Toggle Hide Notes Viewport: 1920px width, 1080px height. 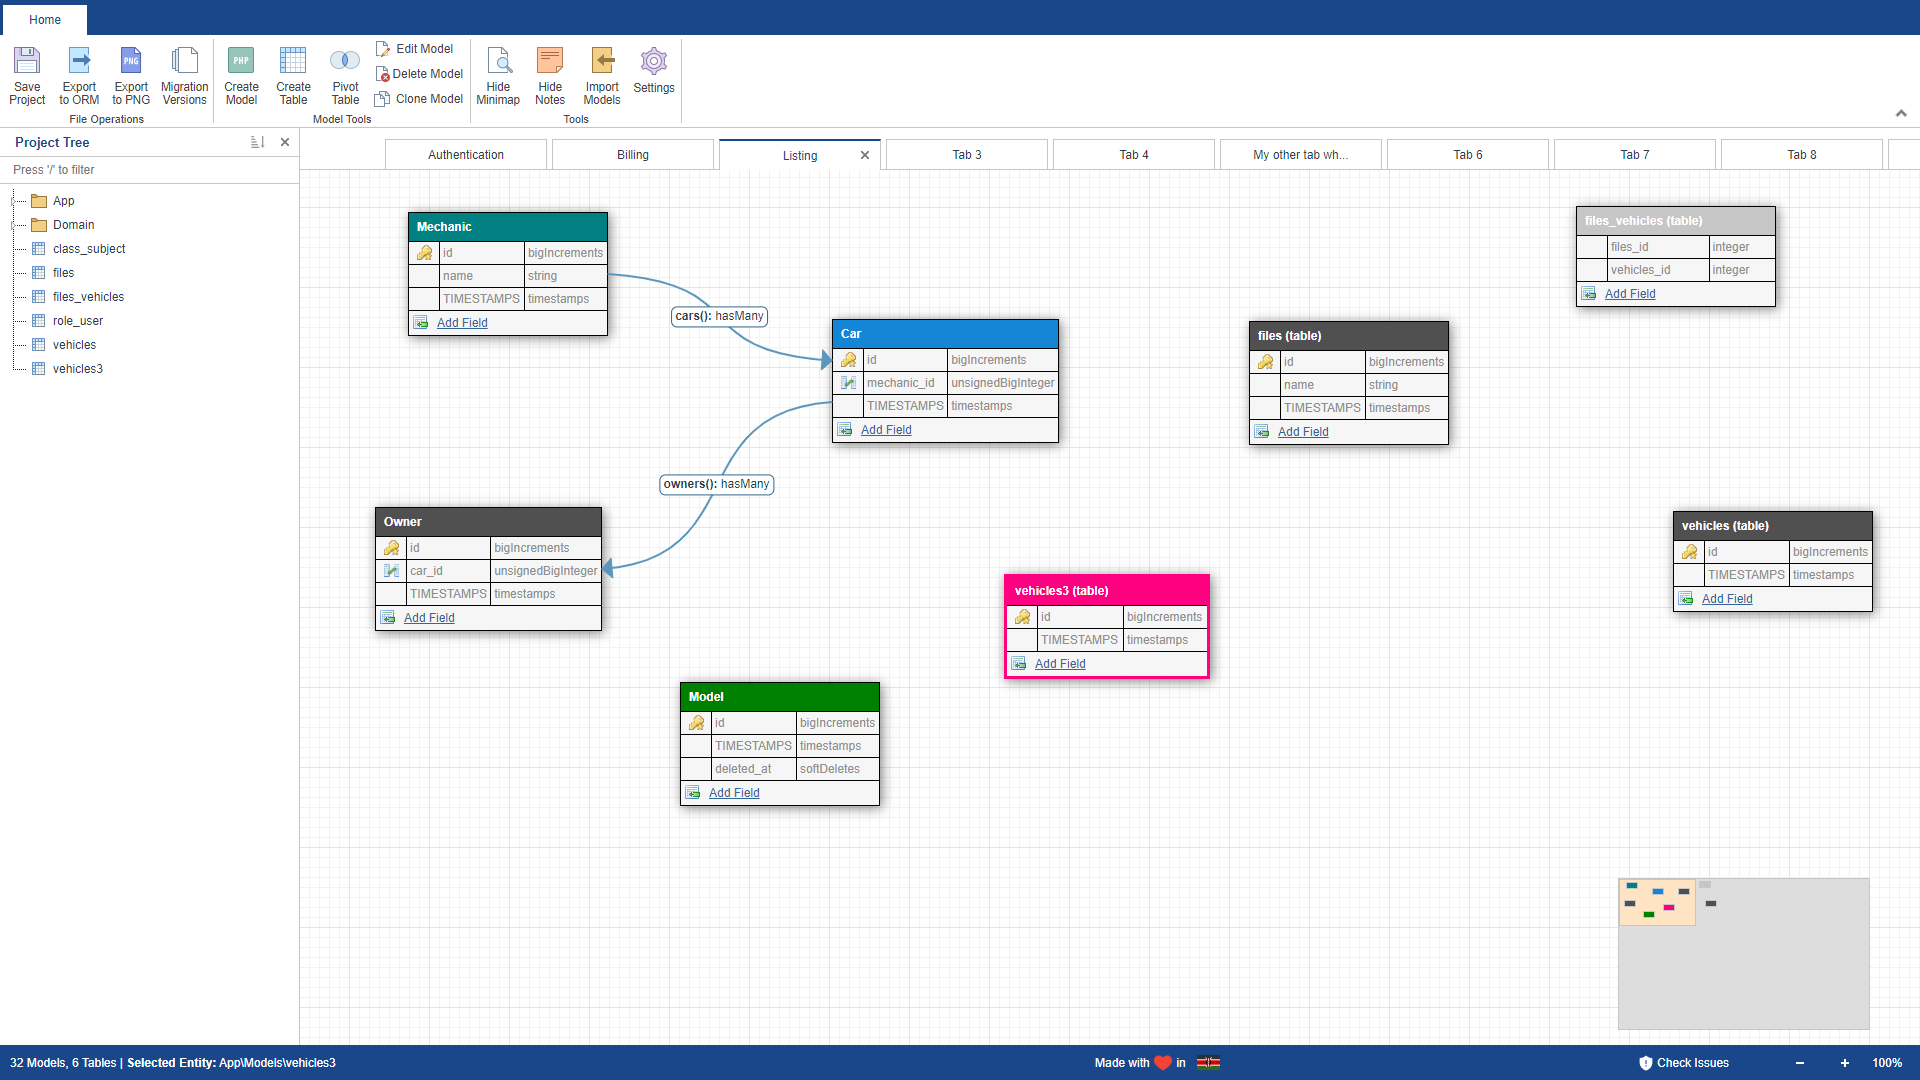coord(550,75)
